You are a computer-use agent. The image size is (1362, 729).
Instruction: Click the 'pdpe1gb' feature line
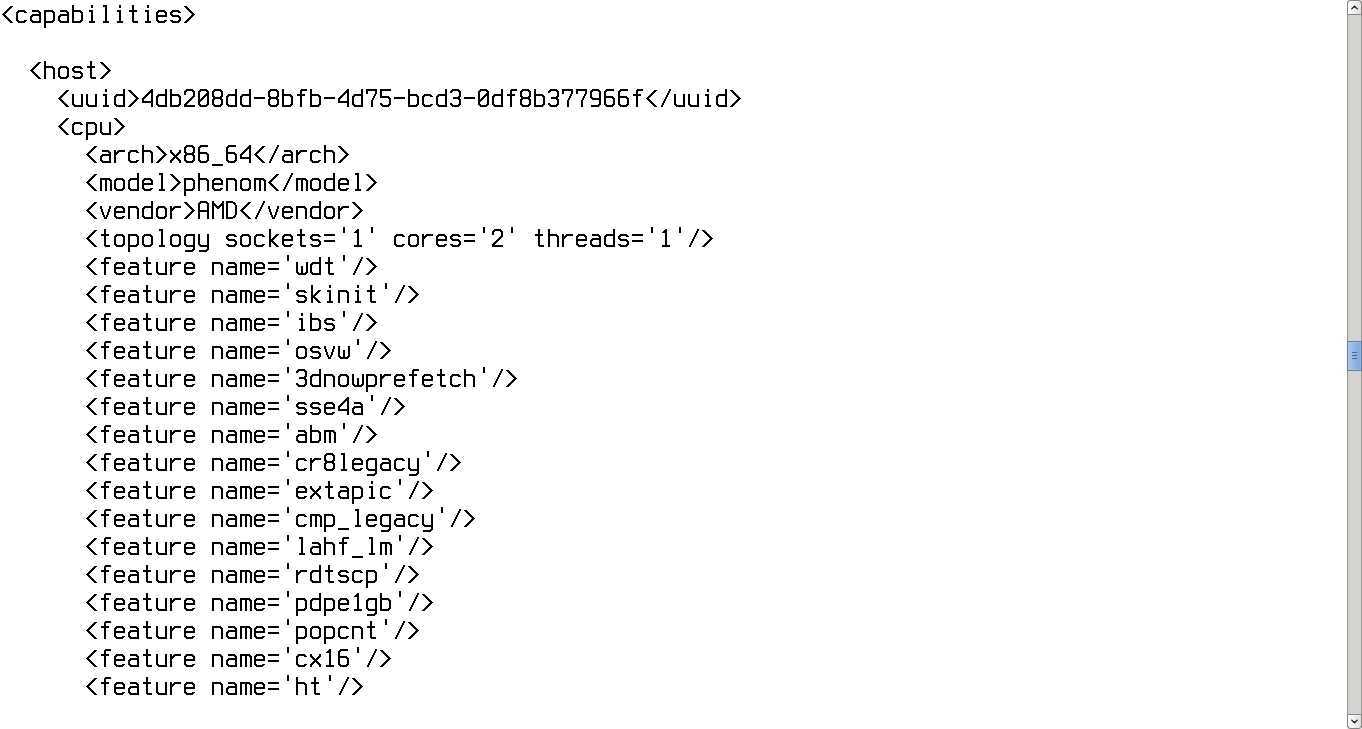point(259,603)
